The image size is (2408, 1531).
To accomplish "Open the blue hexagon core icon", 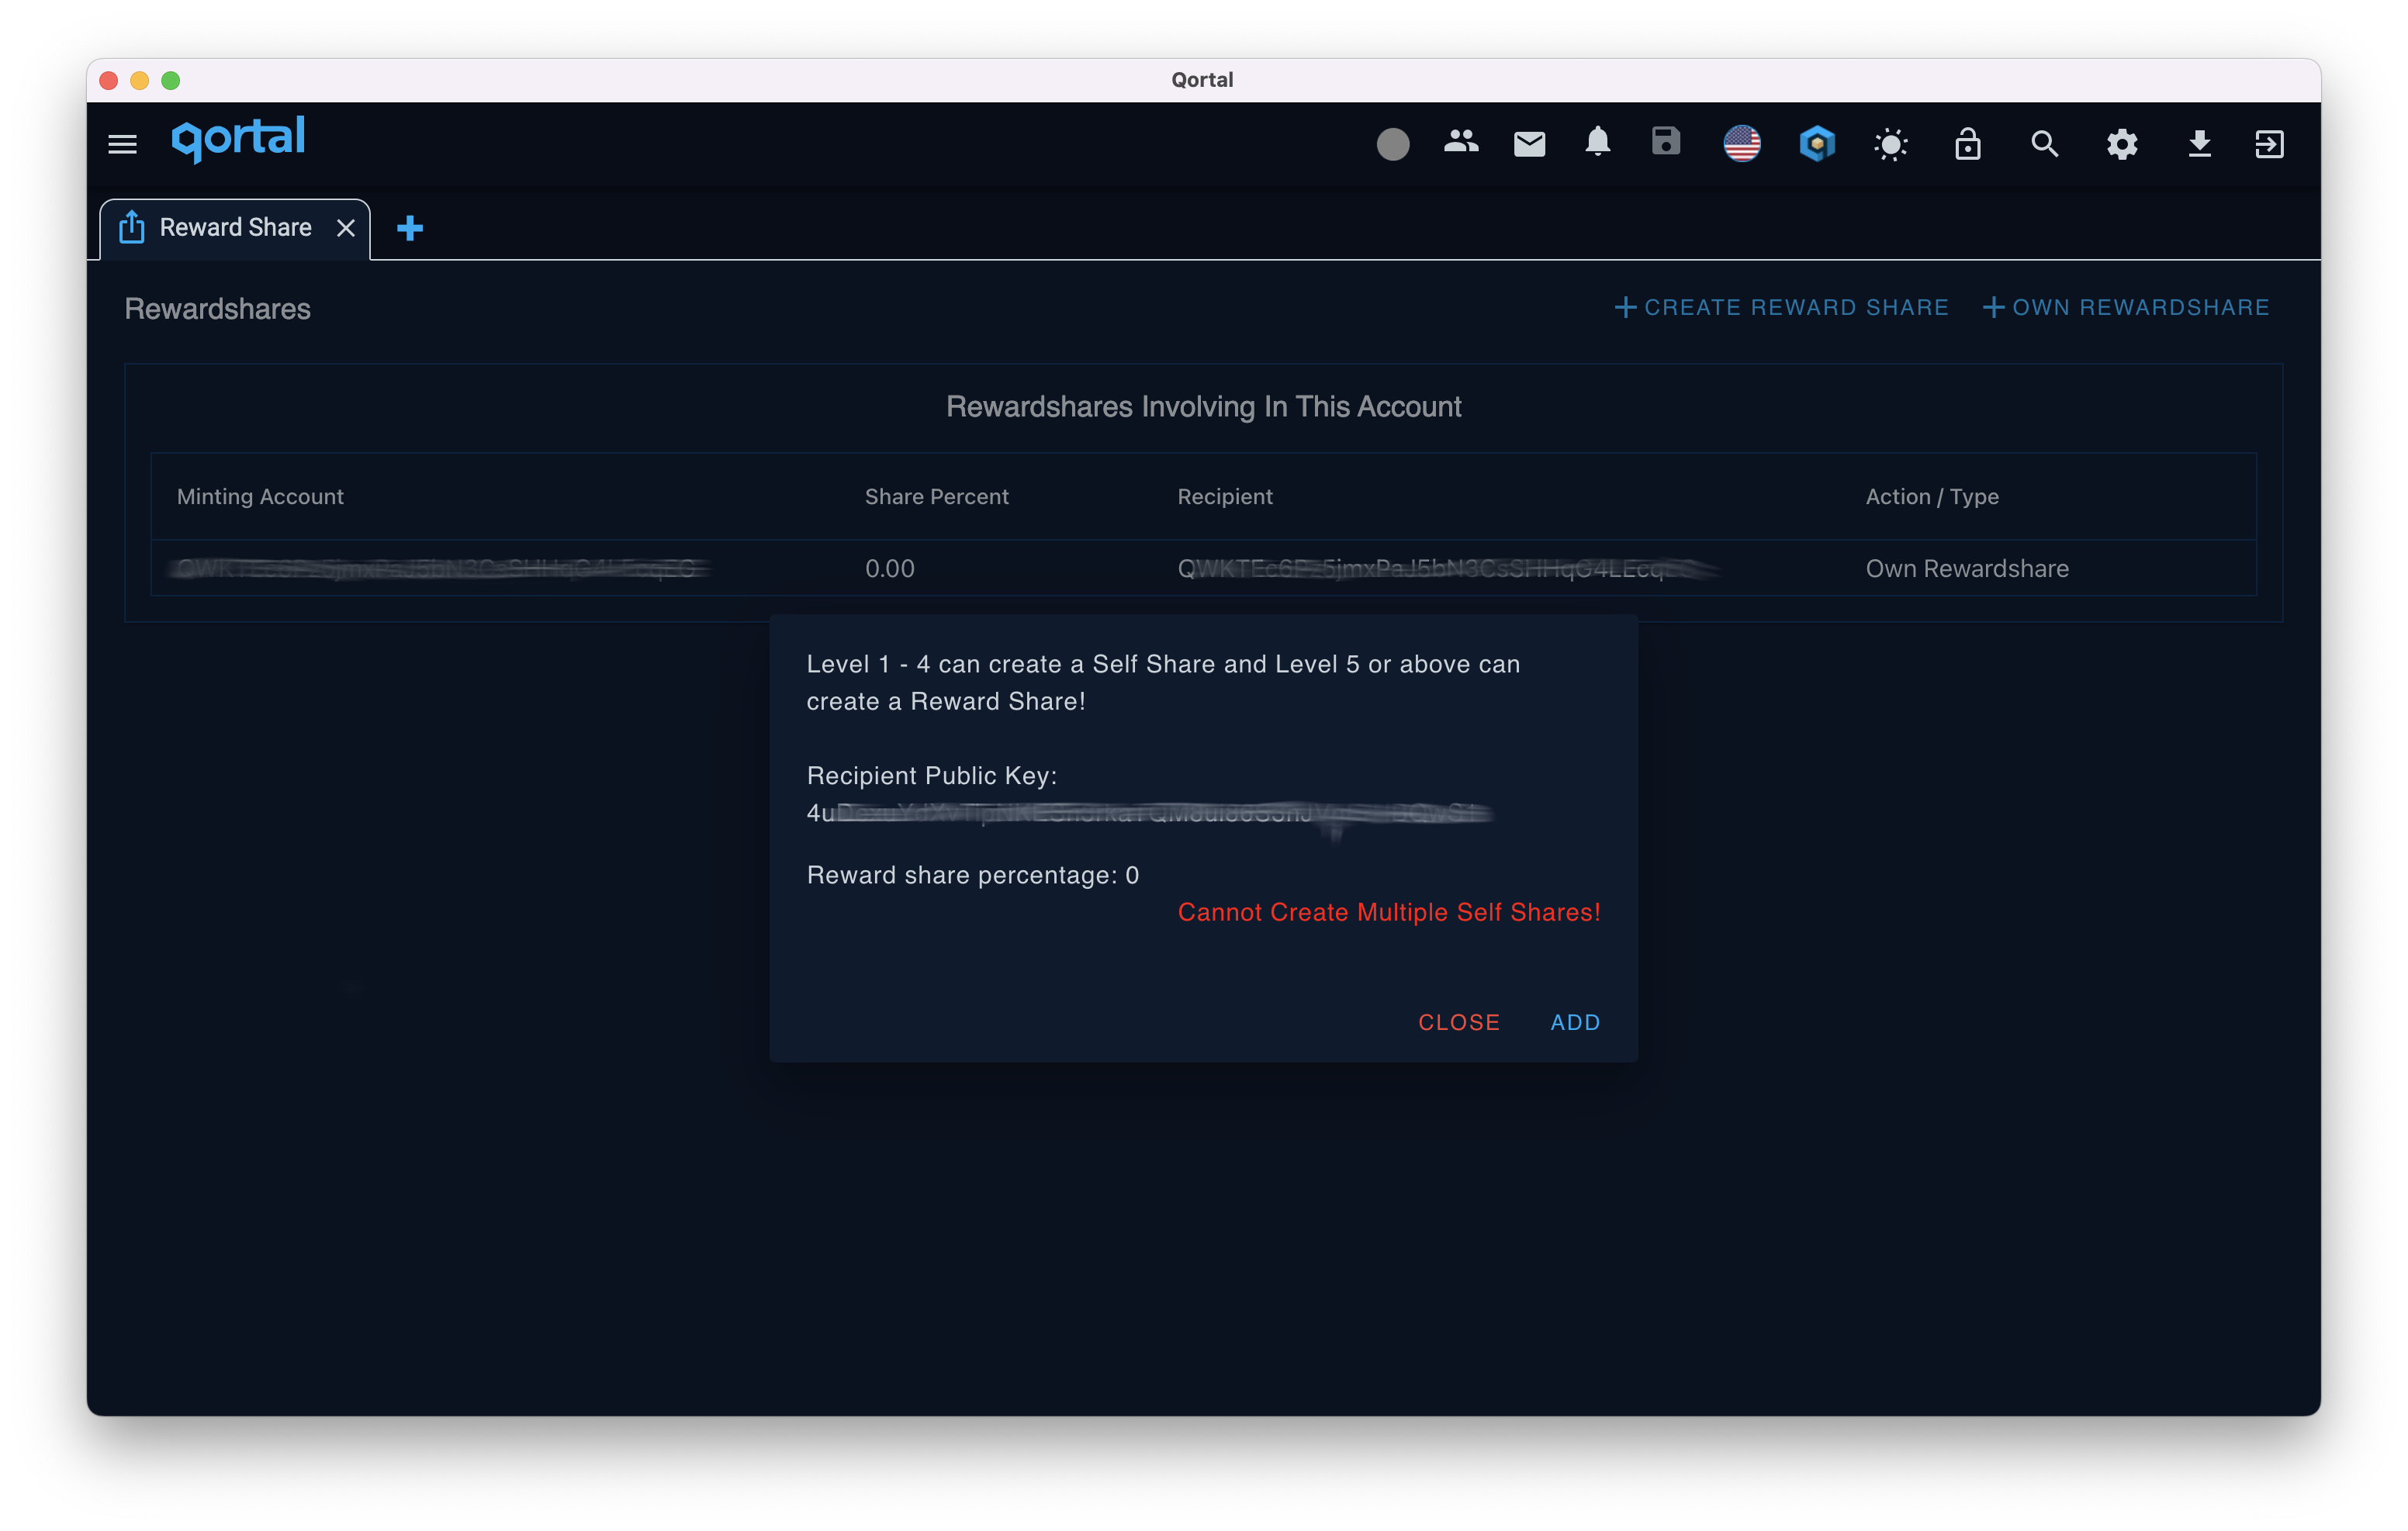I will click(1816, 143).
